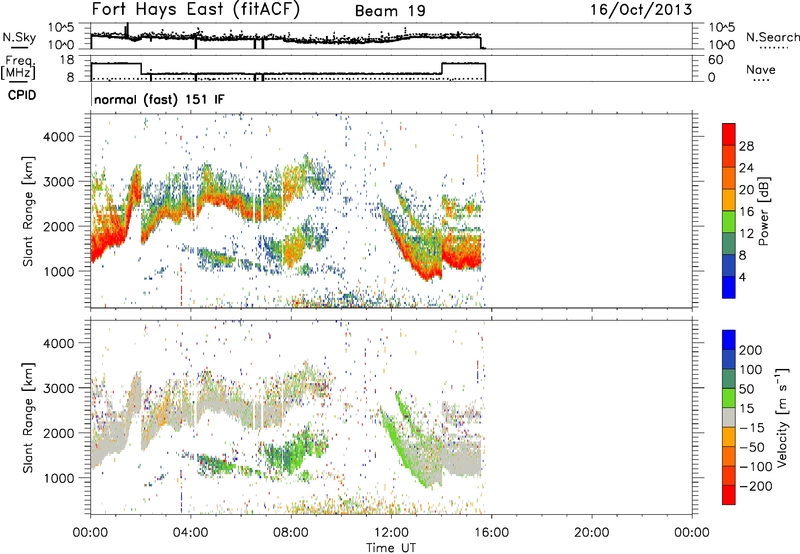Image resolution: width=800 pixels, height=554 pixels.
Task: Click the 3000 range tick in velocity panel
Action: [58, 388]
